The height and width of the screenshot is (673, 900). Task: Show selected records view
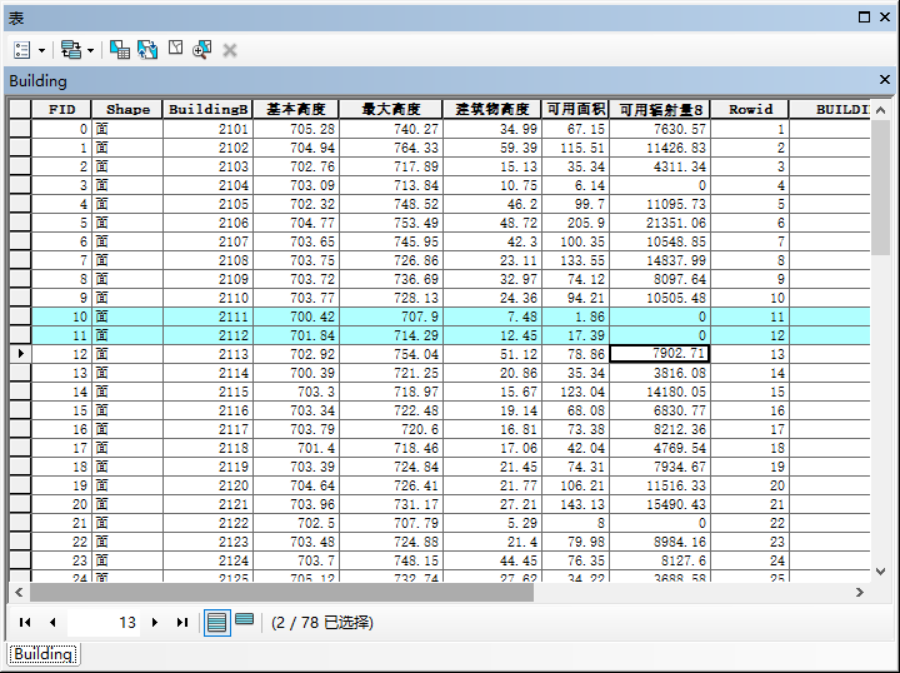[245, 619]
